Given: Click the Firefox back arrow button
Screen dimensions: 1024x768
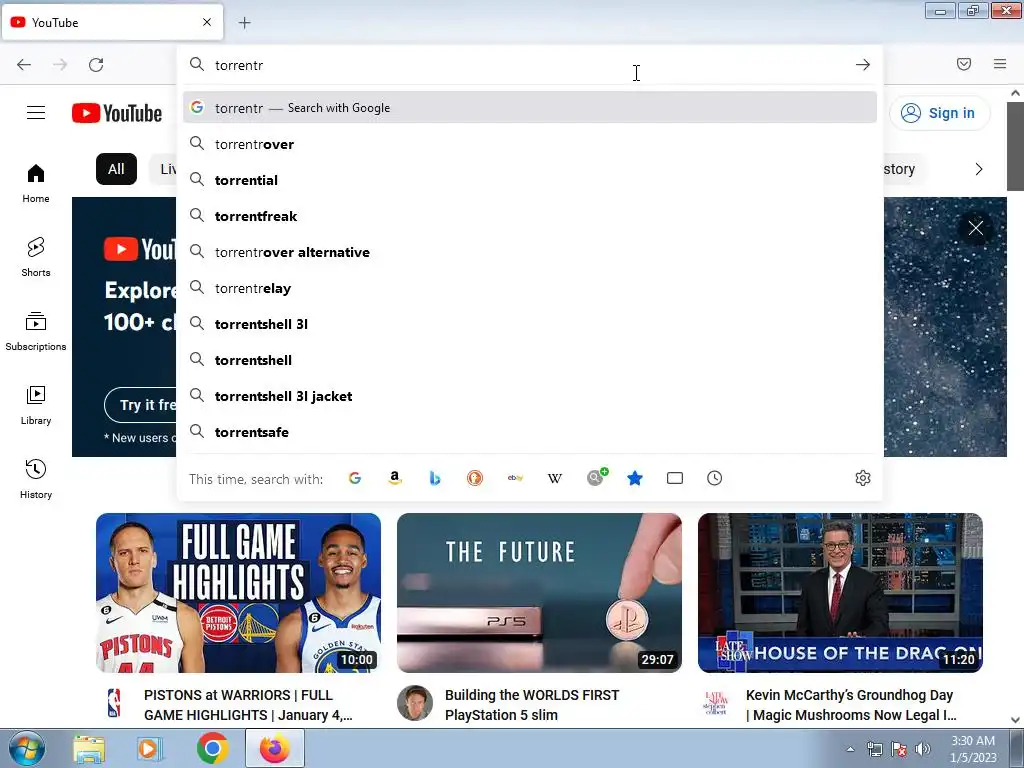Looking at the screenshot, I should coord(24,65).
